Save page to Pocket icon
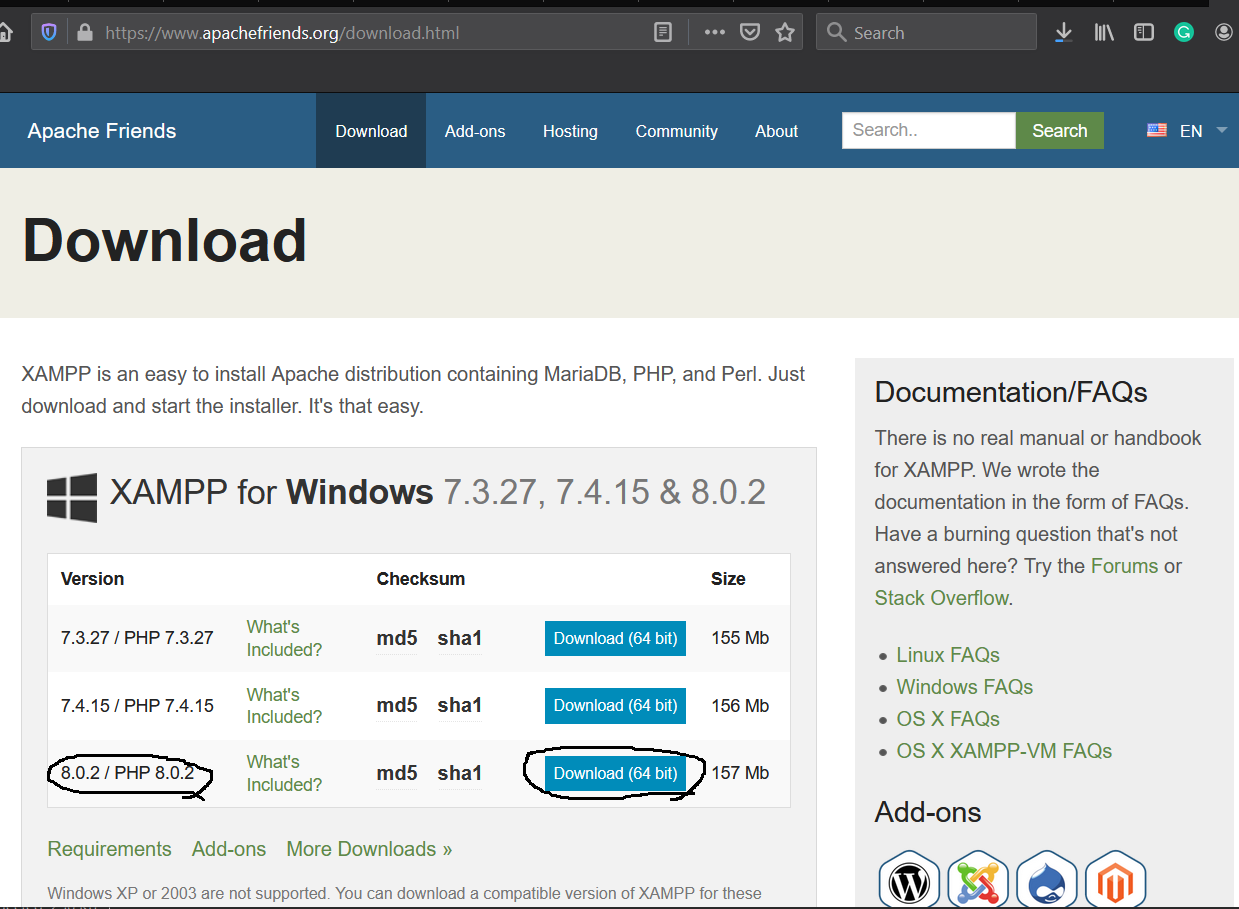 tap(750, 32)
